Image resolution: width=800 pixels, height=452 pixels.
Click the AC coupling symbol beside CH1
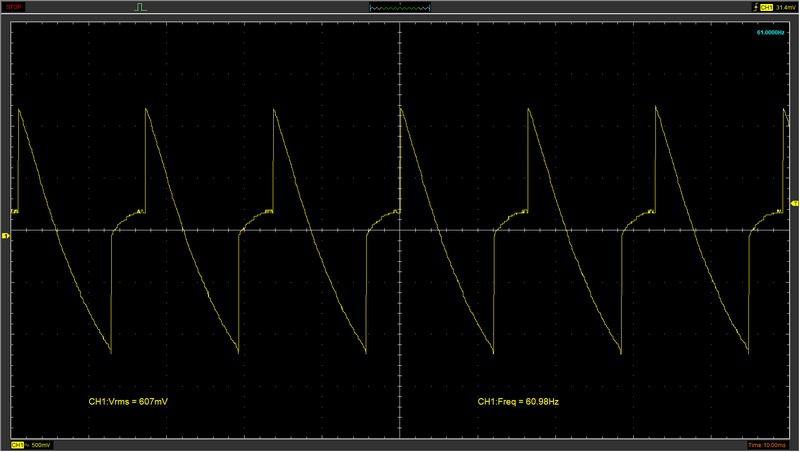pyautogui.click(x=27, y=445)
